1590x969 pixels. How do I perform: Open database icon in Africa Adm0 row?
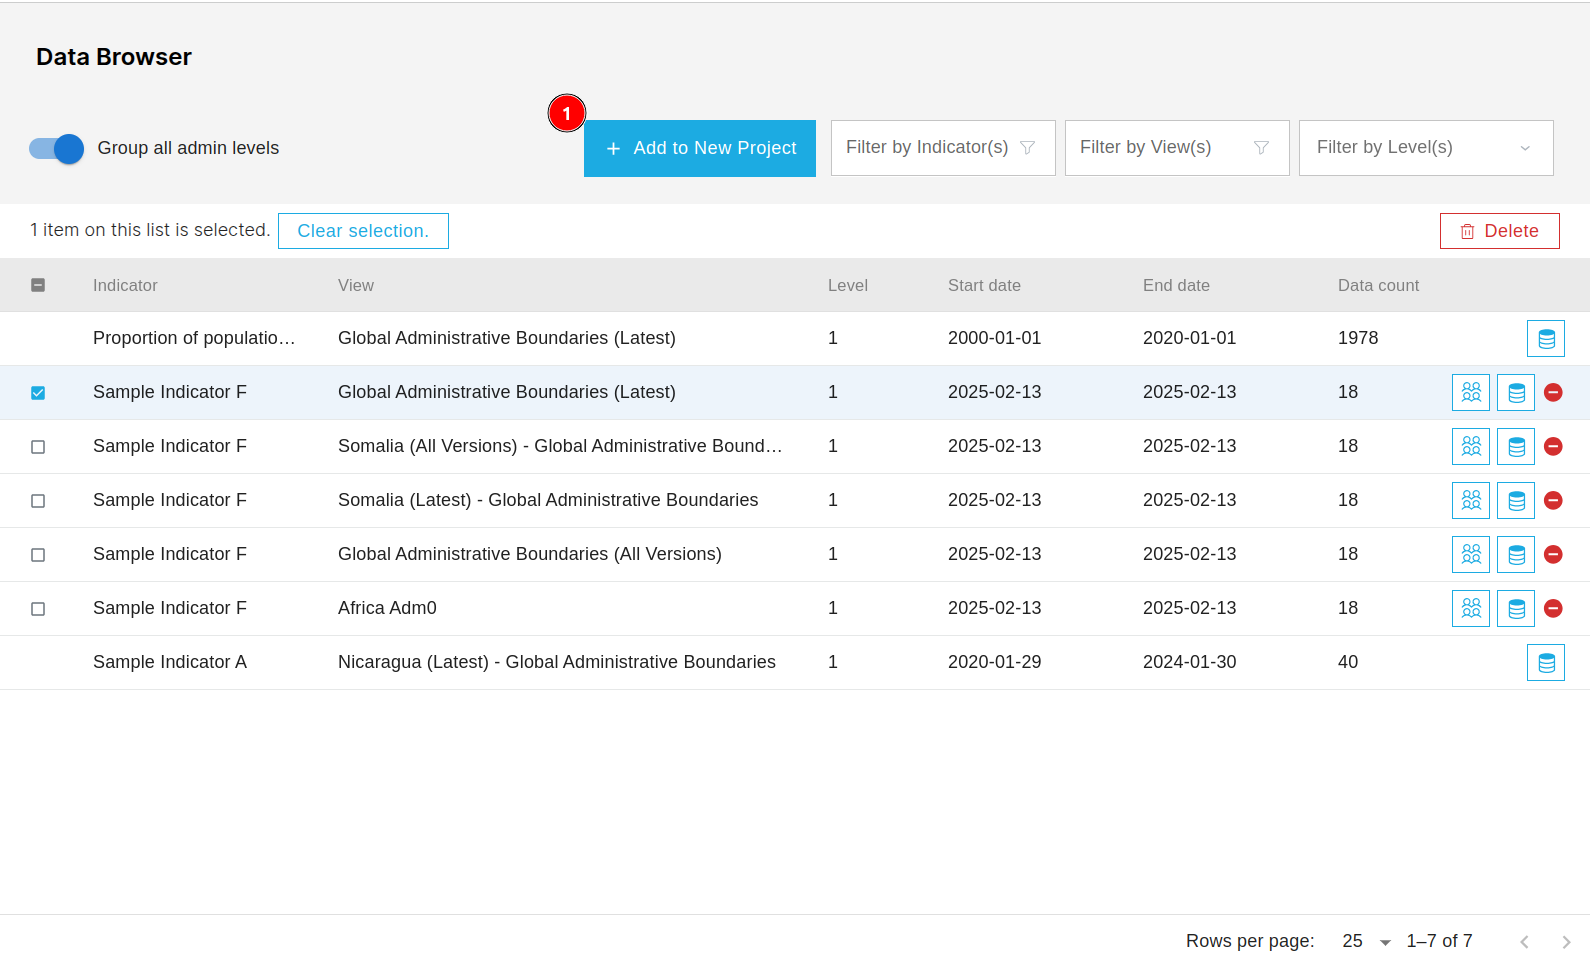coord(1516,608)
